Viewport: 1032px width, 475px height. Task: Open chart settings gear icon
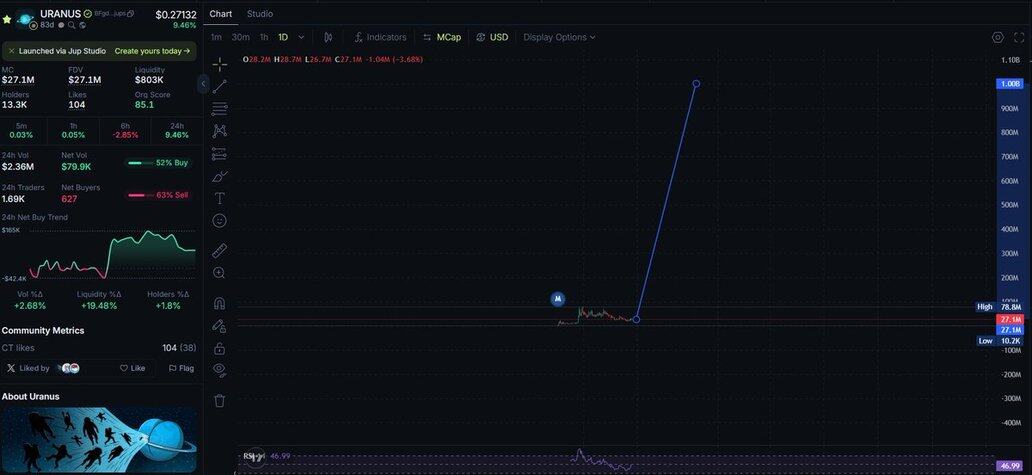[x=997, y=37]
